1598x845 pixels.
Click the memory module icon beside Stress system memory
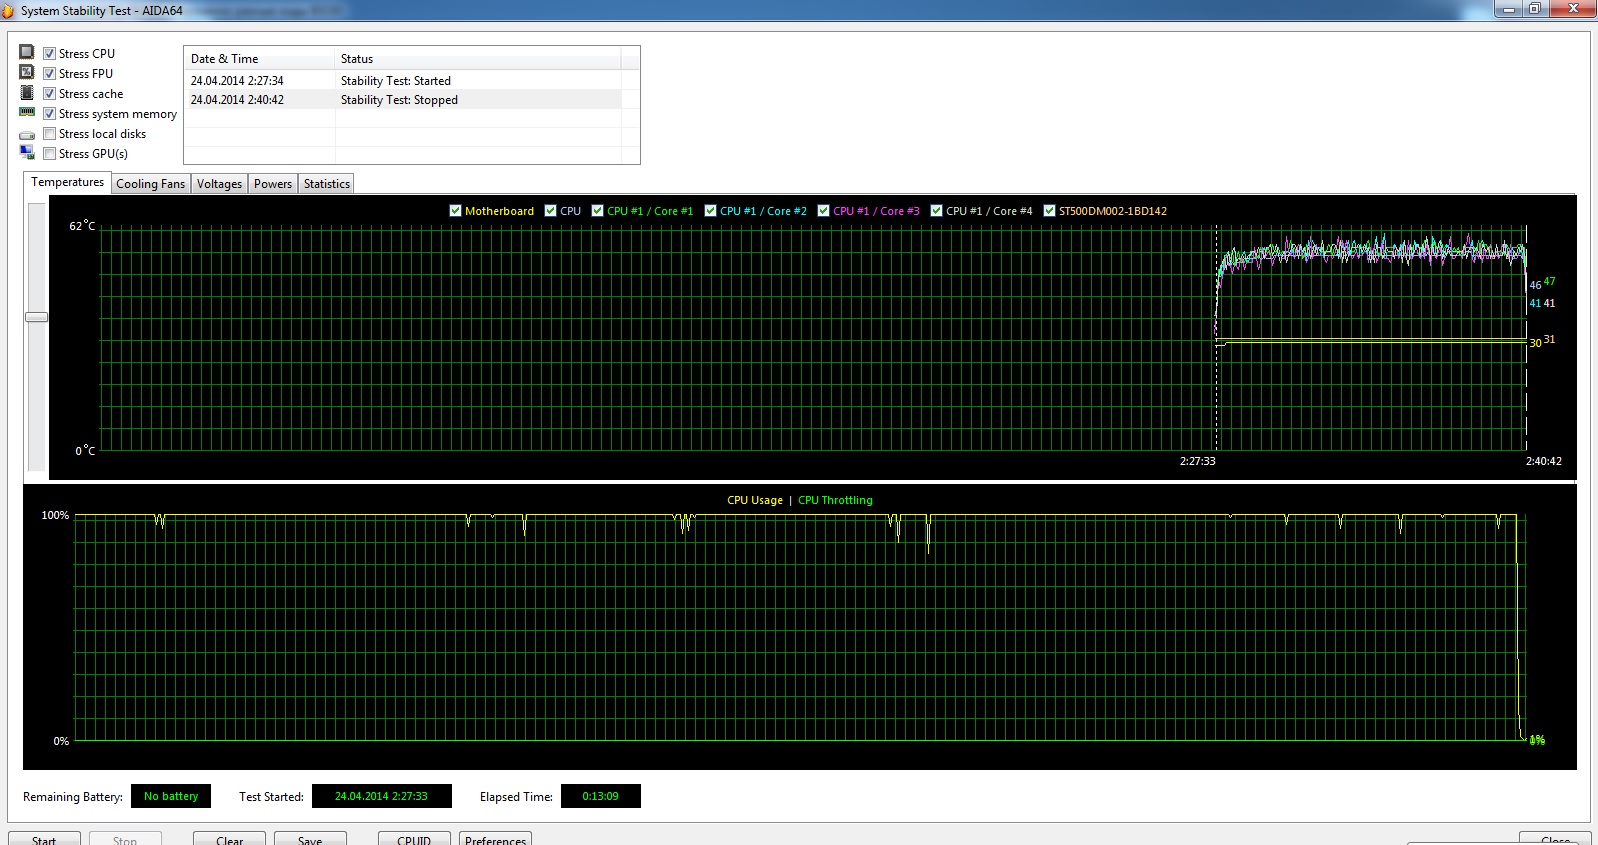[27, 112]
